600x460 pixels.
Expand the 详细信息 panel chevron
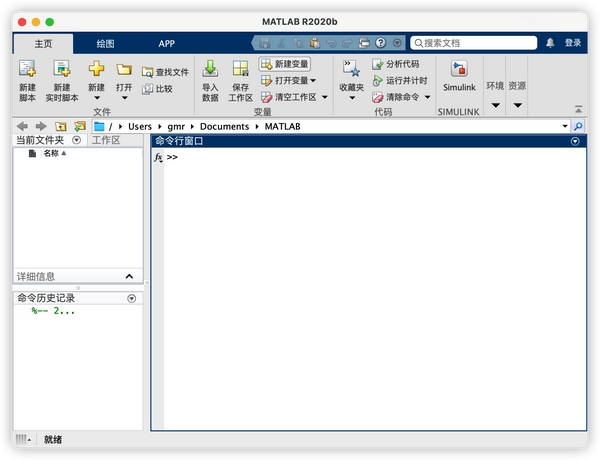tap(129, 276)
